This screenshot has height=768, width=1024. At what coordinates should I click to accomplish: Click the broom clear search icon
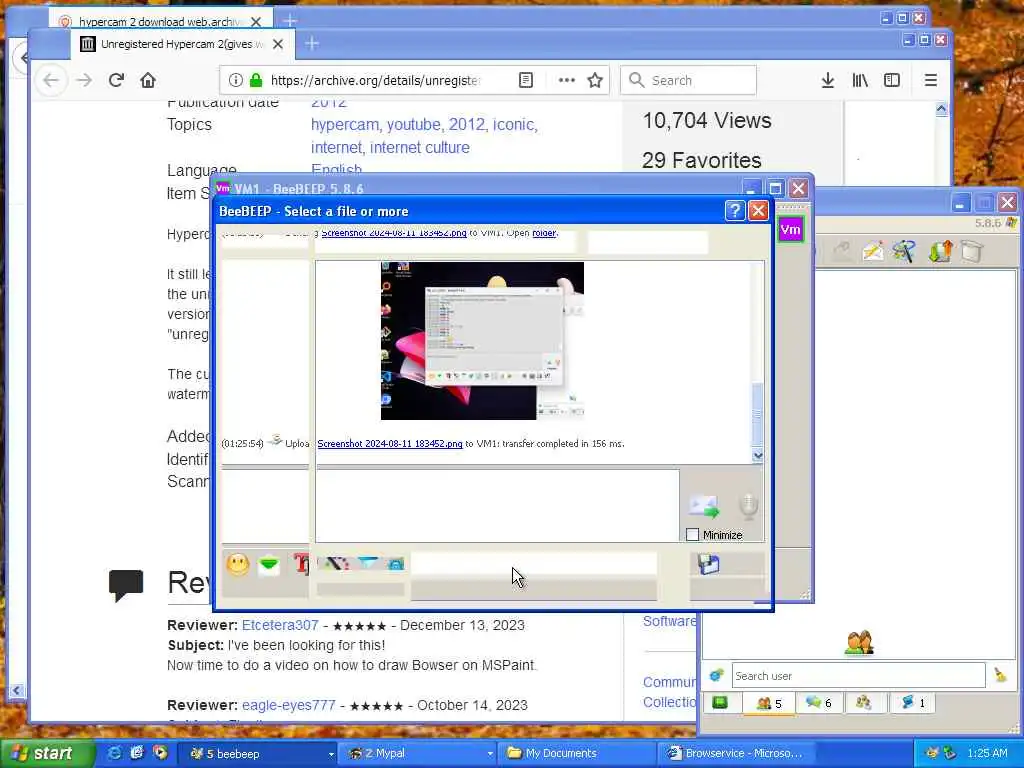[1000, 675]
